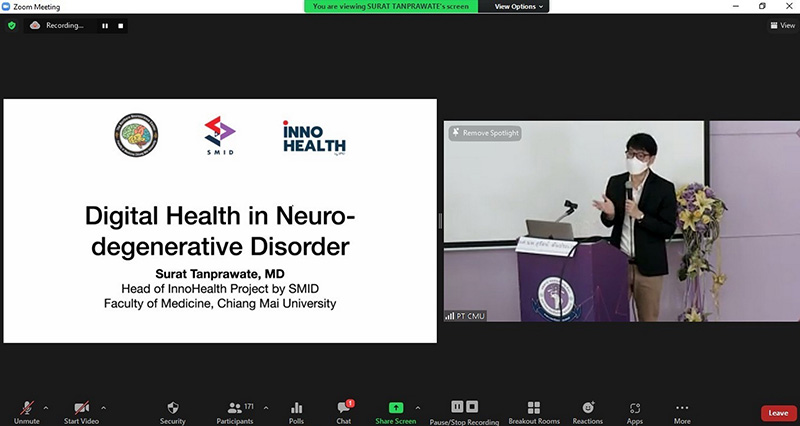The height and width of the screenshot is (426, 800).
Task: Click 'Surat Tanprawate, MD' text
Action: [x=220, y=274]
